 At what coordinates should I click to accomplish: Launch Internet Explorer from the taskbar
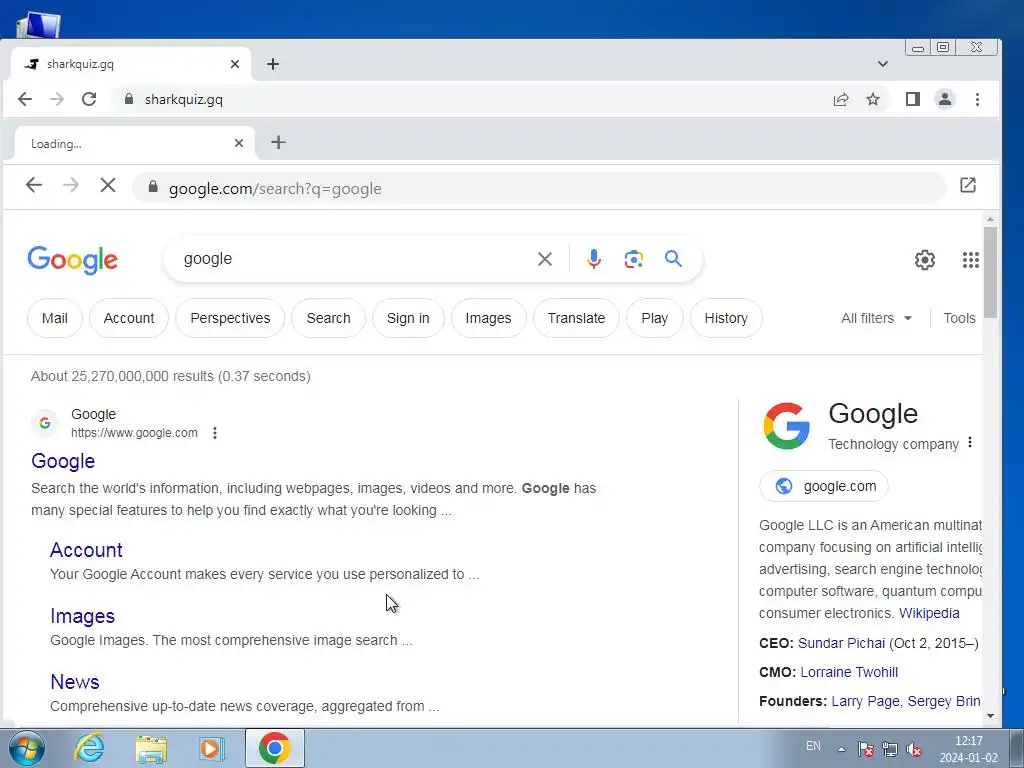tap(89, 748)
